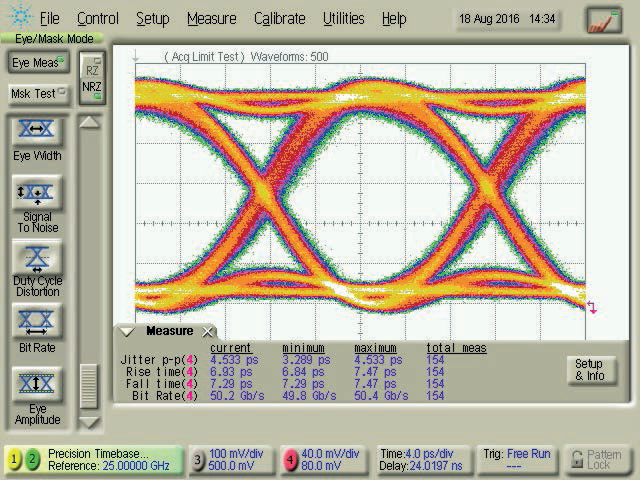This screenshot has height=480, width=640.
Task: Click the Signal To Noise measurement icon
Action: tap(37, 193)
